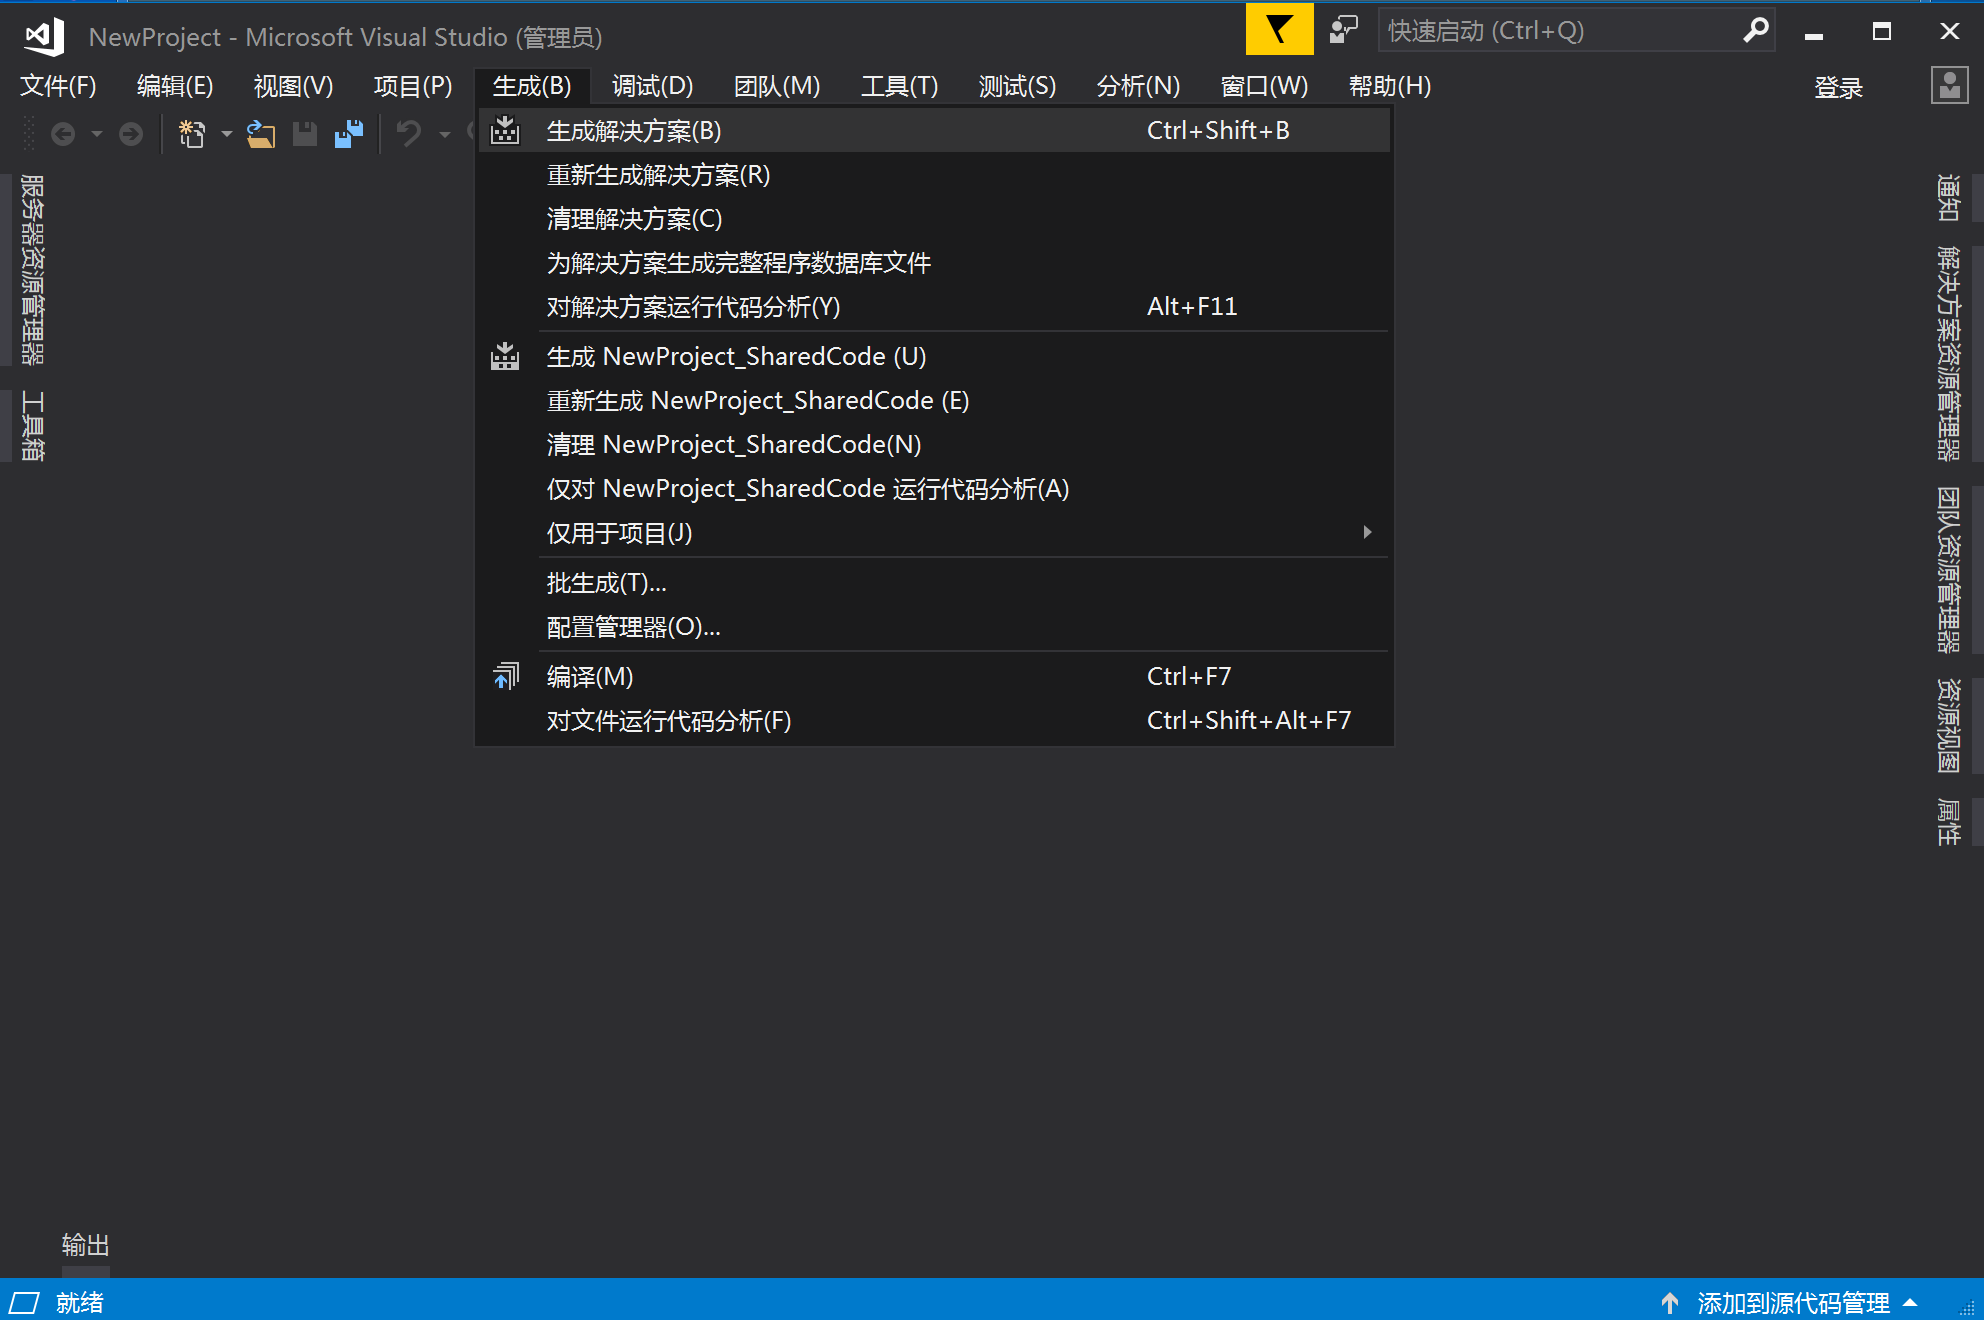This screenshot has width=1984, height=1320.
Task: Click the send feedback icon
Action: pyautogui.click(x=1343, y=31)
